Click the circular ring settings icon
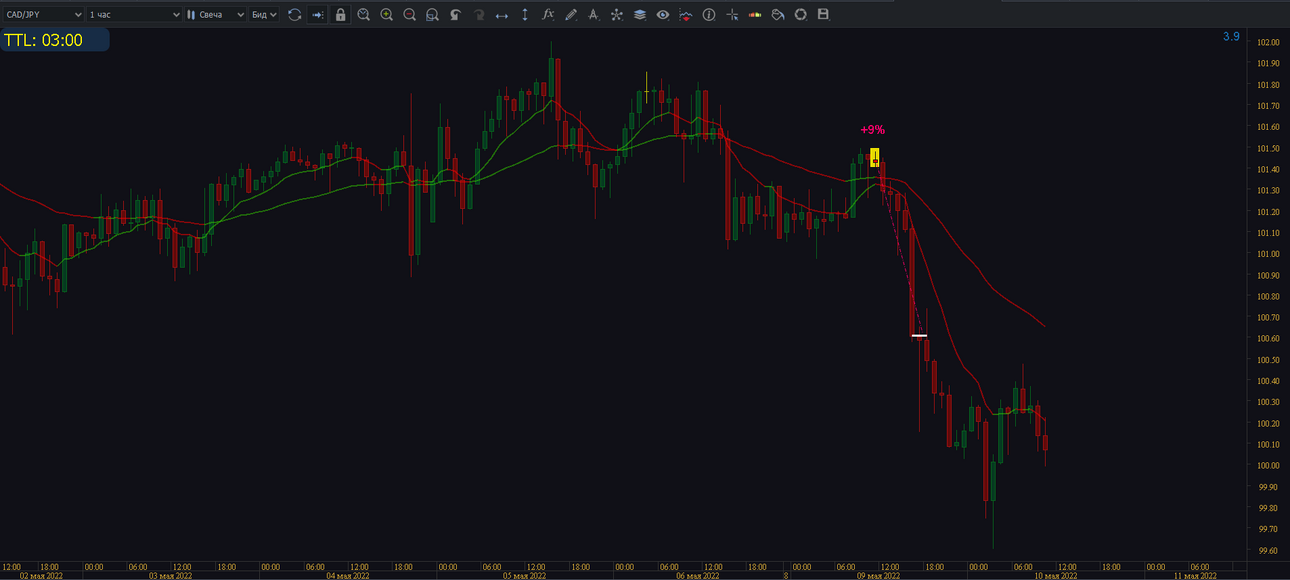Image resolution: width=1290 pixels, height=580 pixels. (801, 15)
